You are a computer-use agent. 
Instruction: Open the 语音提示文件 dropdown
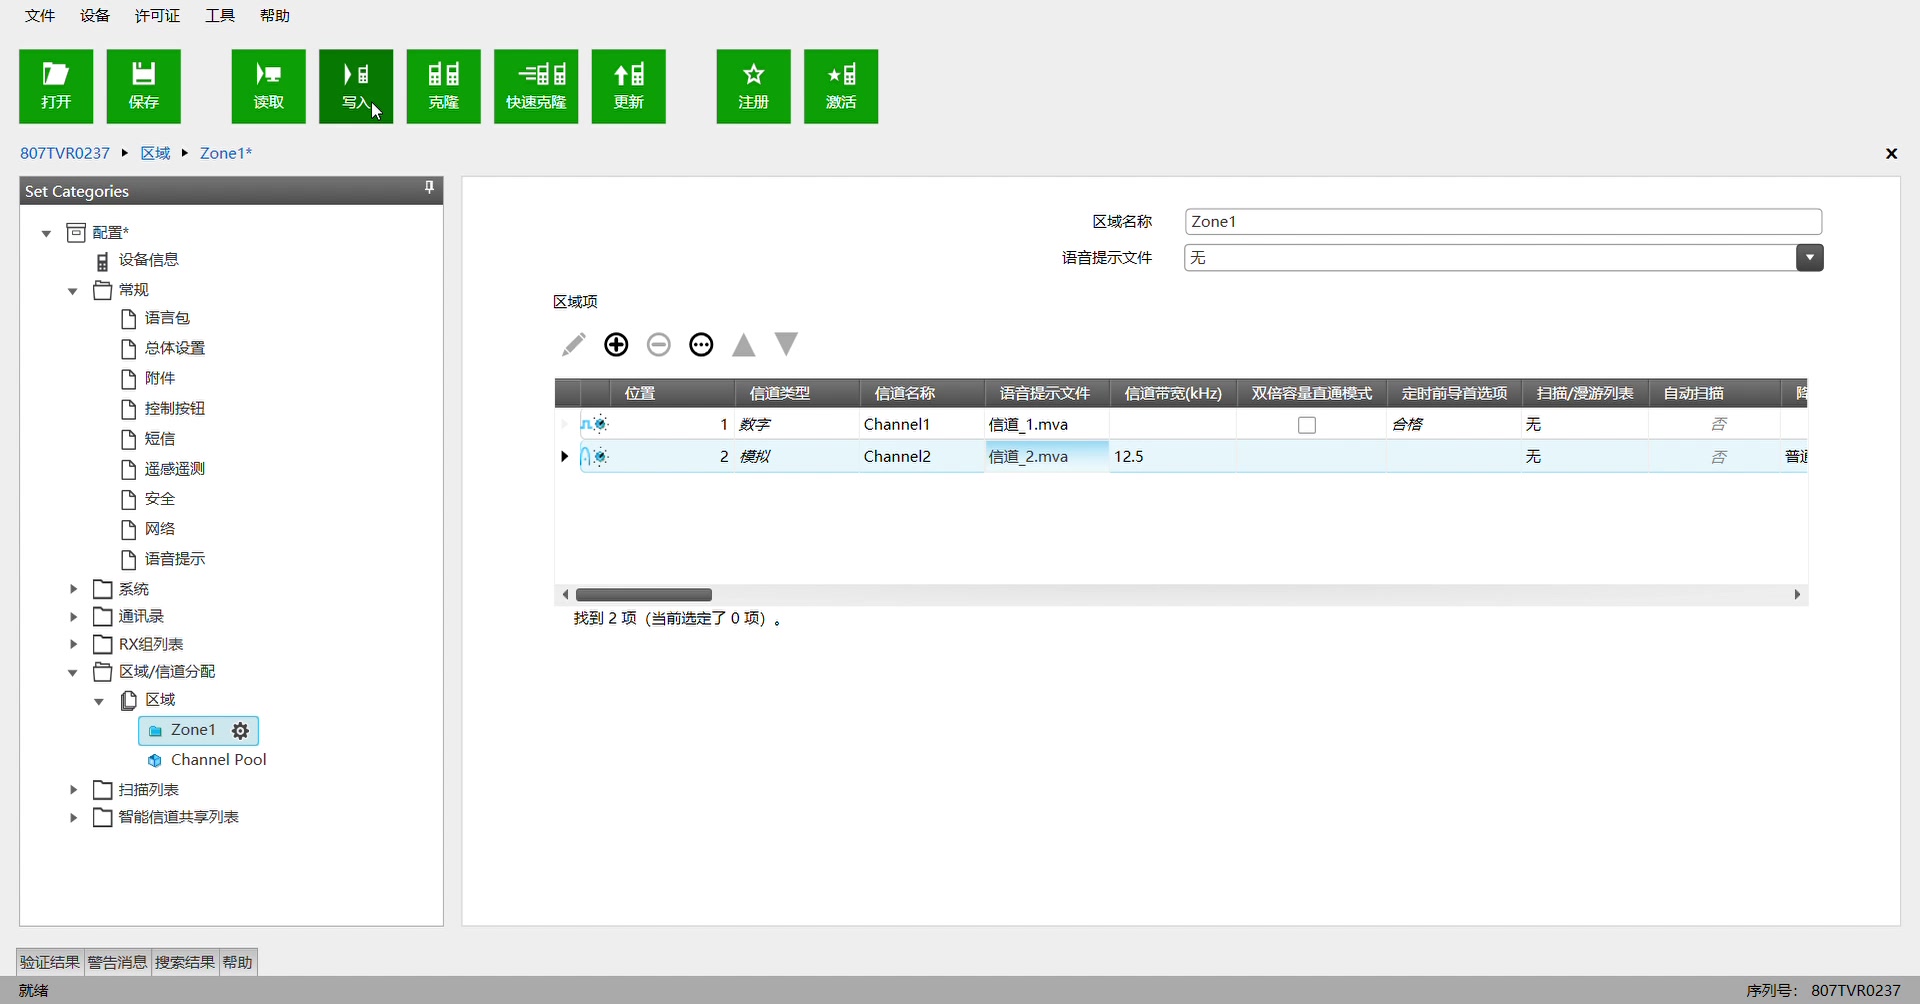click(x=1809, y=258)
